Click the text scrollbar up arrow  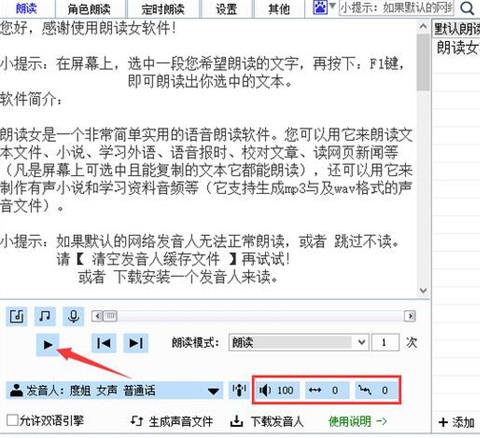coord(423,27)
